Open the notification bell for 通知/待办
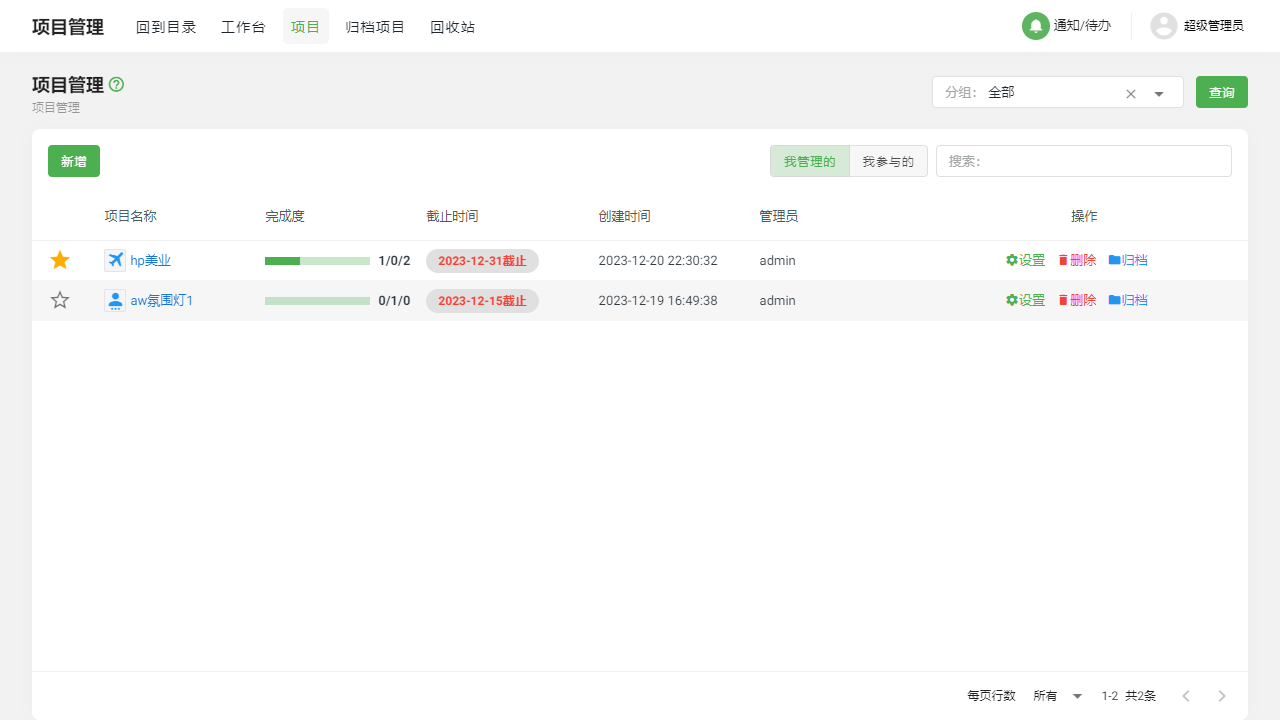Viewport: 1280px width, 720px height. tap(1035, 26)
